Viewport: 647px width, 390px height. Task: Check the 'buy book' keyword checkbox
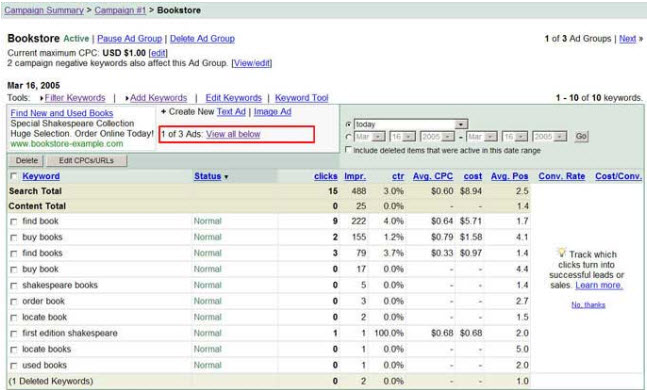pos(14,270)
